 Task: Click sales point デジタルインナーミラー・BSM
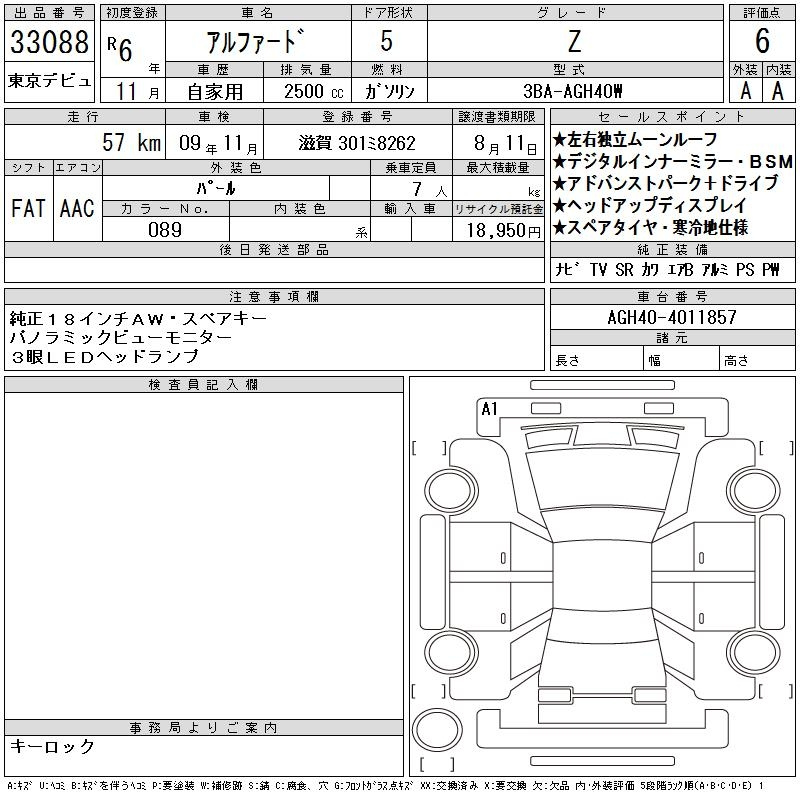point(673,162)
